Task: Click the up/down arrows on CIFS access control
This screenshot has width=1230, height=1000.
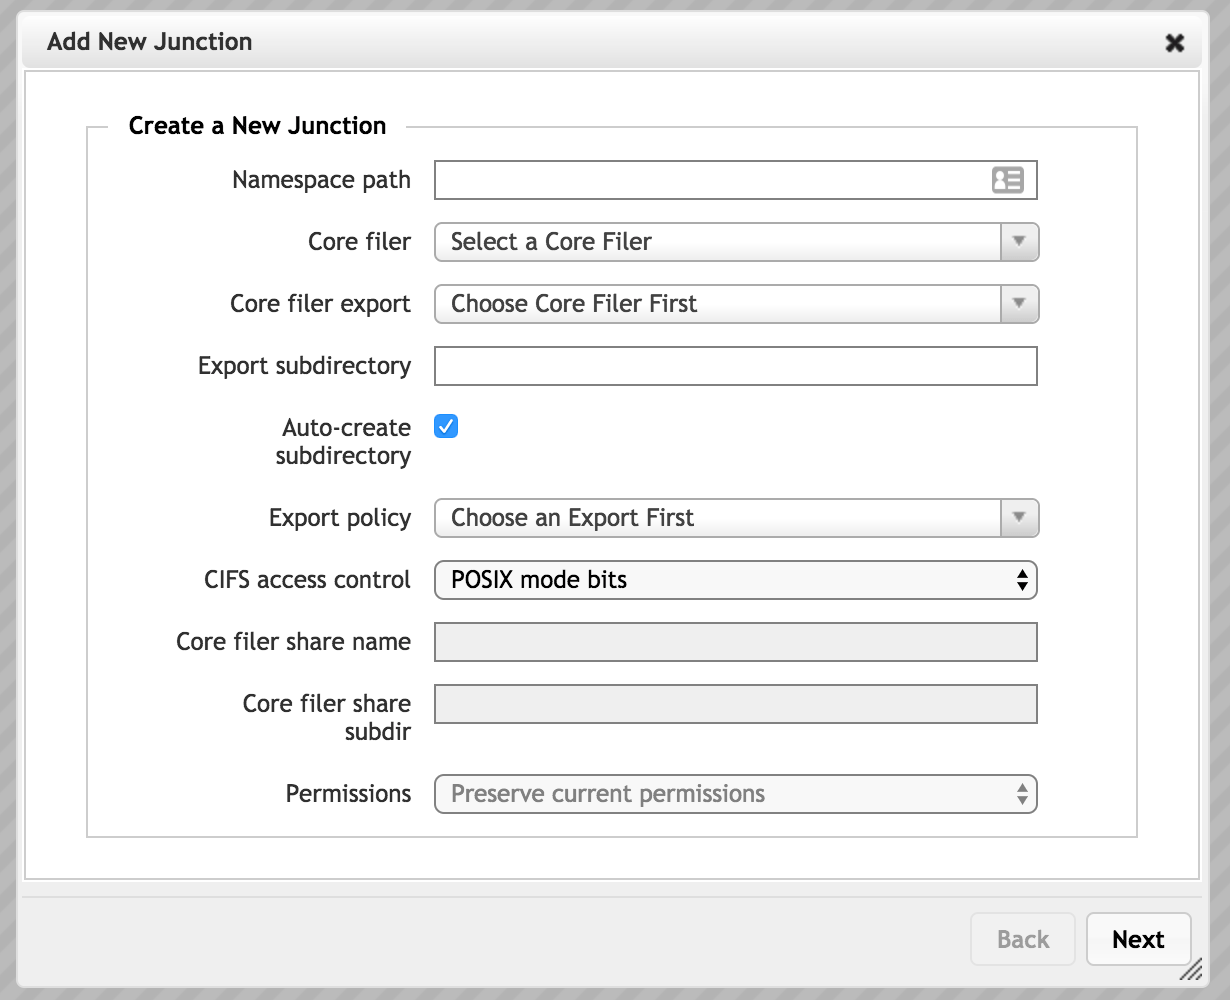Action: [x=1022, y=580]
